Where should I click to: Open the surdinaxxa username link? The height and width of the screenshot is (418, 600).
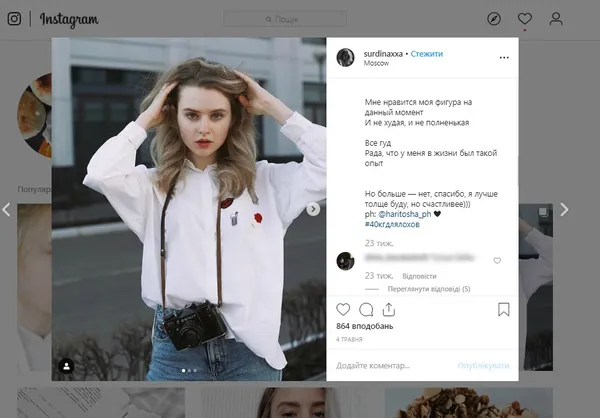[x=383, y=54]
